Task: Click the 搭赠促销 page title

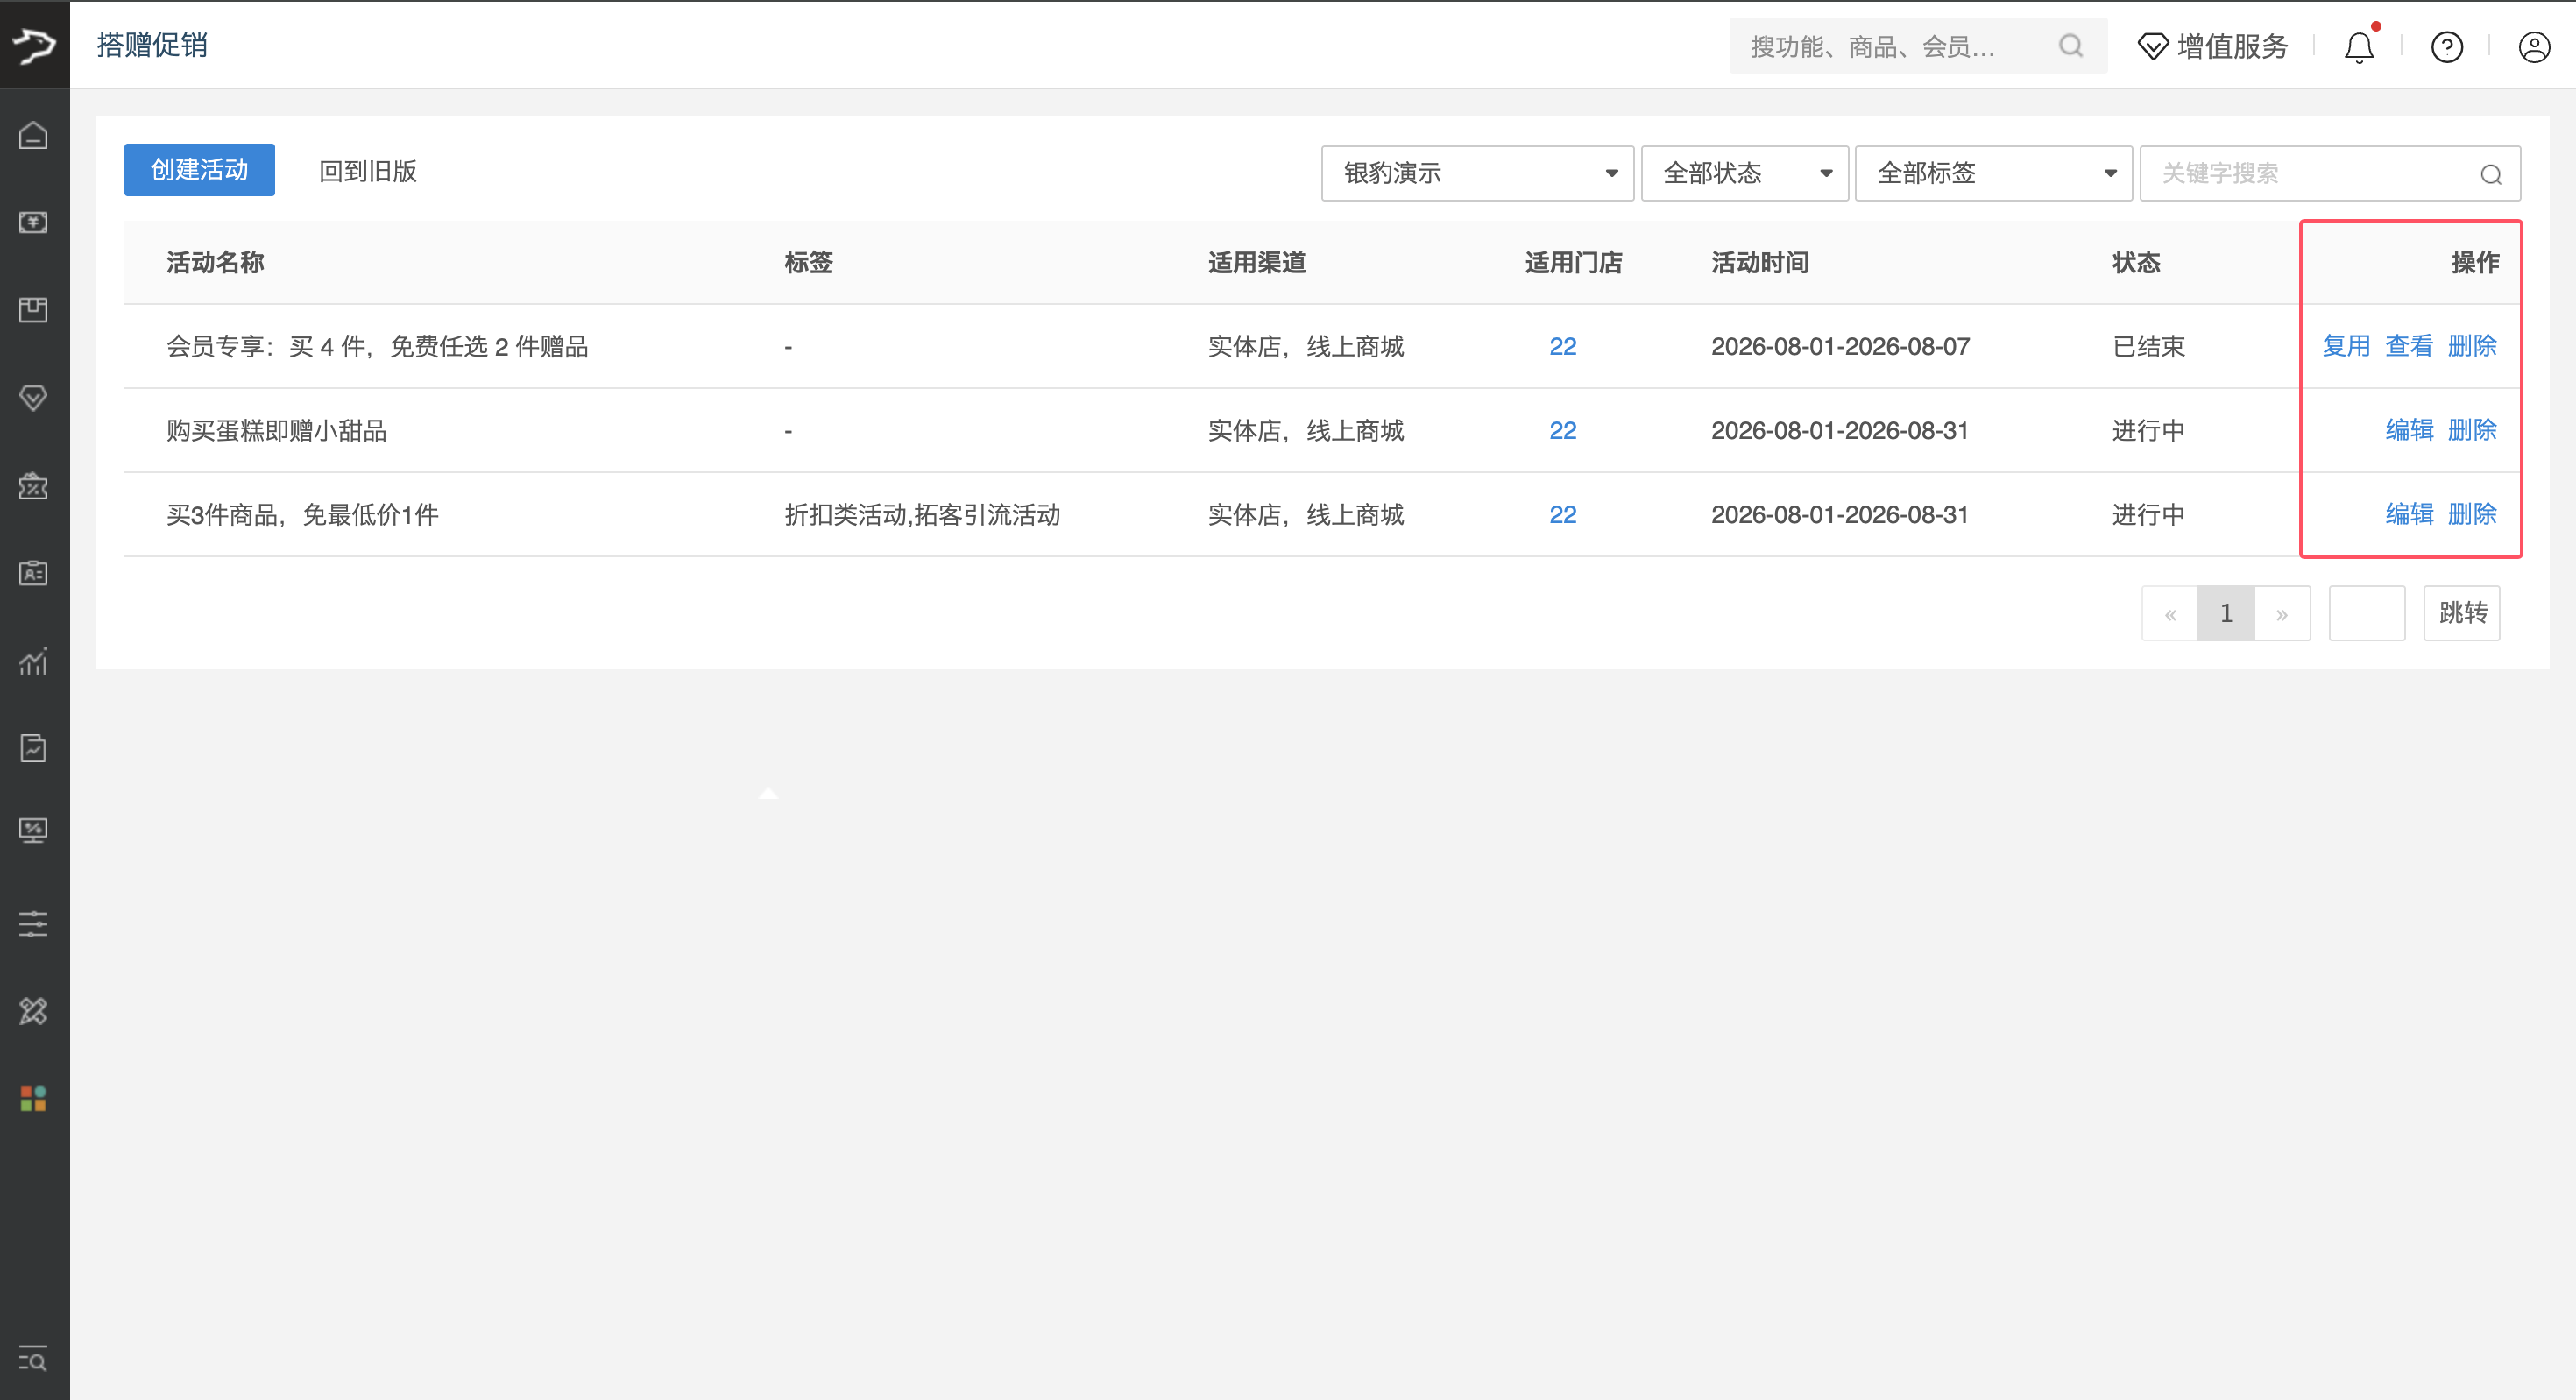Action: pyautogui.click(x=152, y=45)
